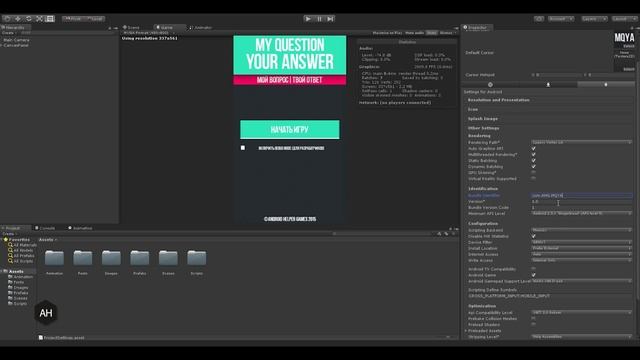Click the Pause button
This screenshot has height=360, width=640.
pyautogui.click(x=320, y=19)
